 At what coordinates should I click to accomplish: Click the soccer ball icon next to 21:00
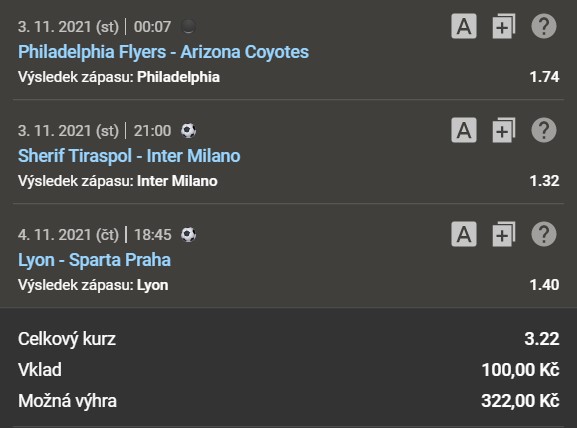[x=188, y=131]
